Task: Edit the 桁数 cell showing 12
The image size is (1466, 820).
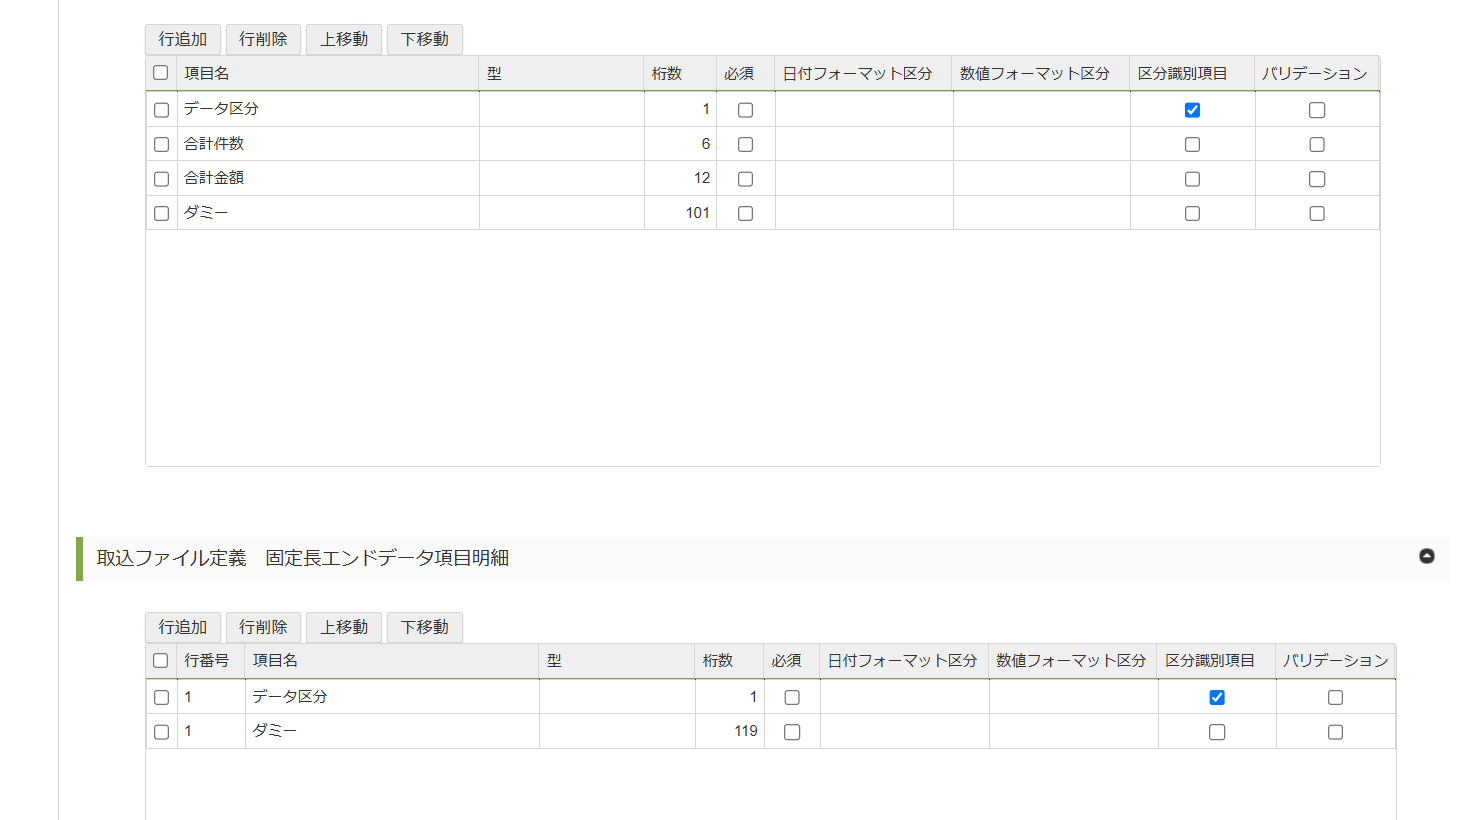Action: [x=680, y=178]
